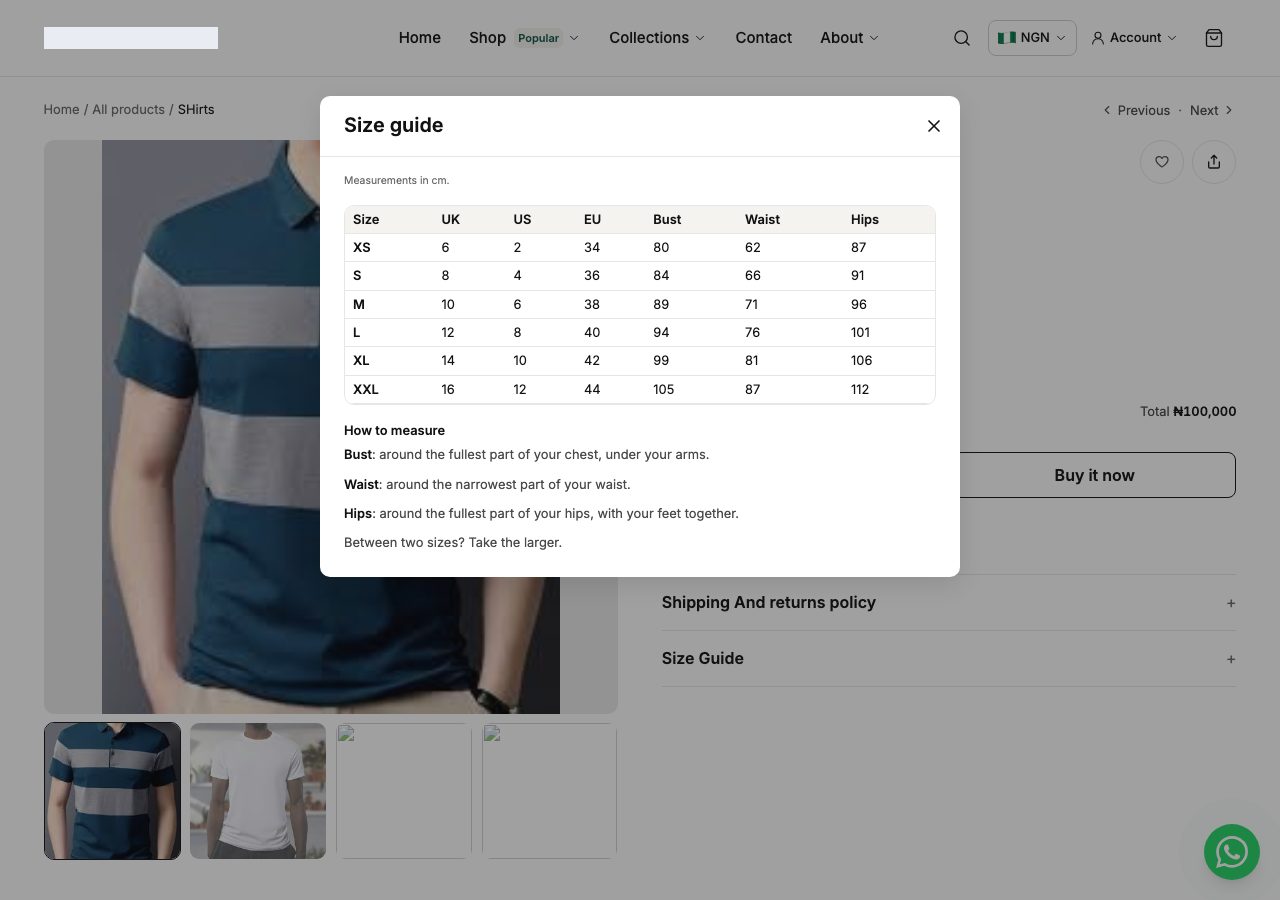Click the Total ₦100,000 price text
Viewport: 1280px width, 900px height.
click(x=1188, y=411)
